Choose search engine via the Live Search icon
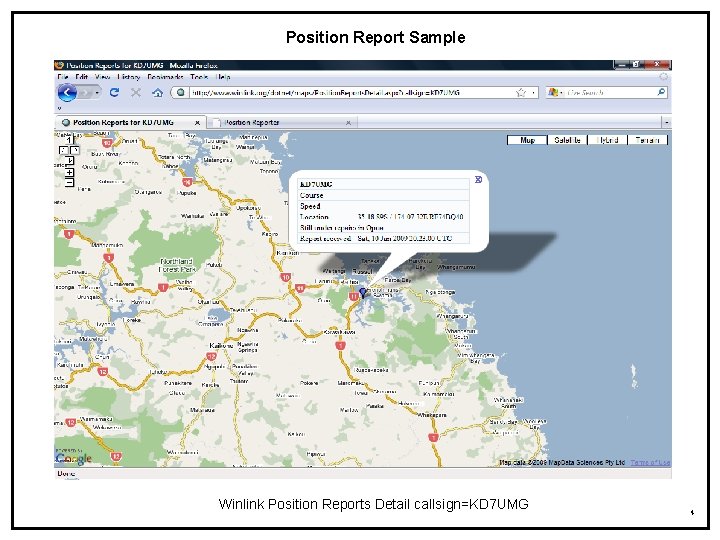720x540 pixels. tap(555, 93)
